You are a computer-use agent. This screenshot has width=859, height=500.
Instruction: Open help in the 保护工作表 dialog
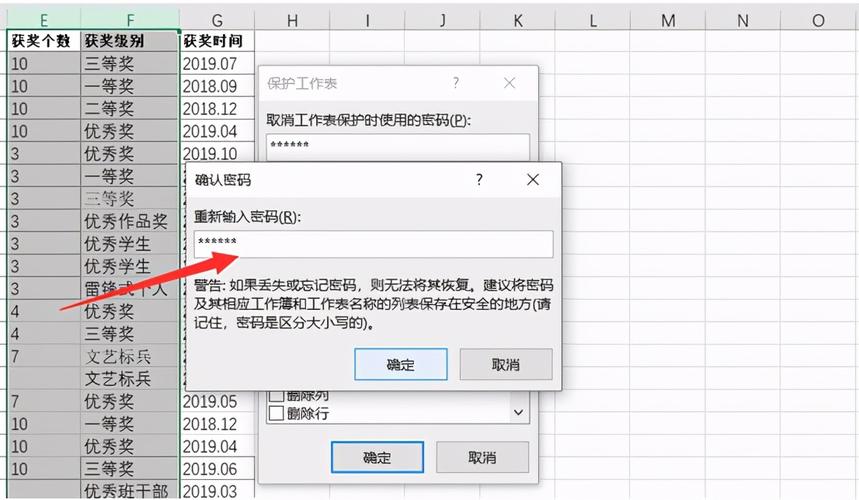coord(456,83)
